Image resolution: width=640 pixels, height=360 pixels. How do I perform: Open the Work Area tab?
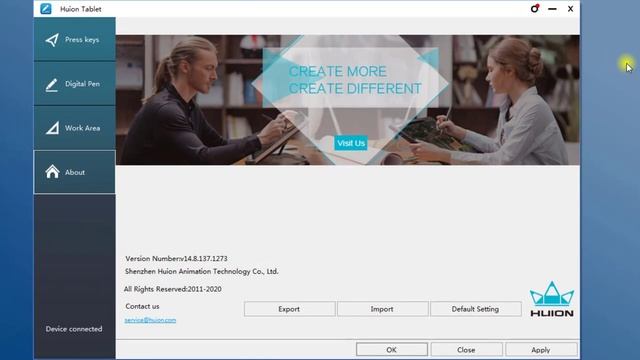click(74, 128)
